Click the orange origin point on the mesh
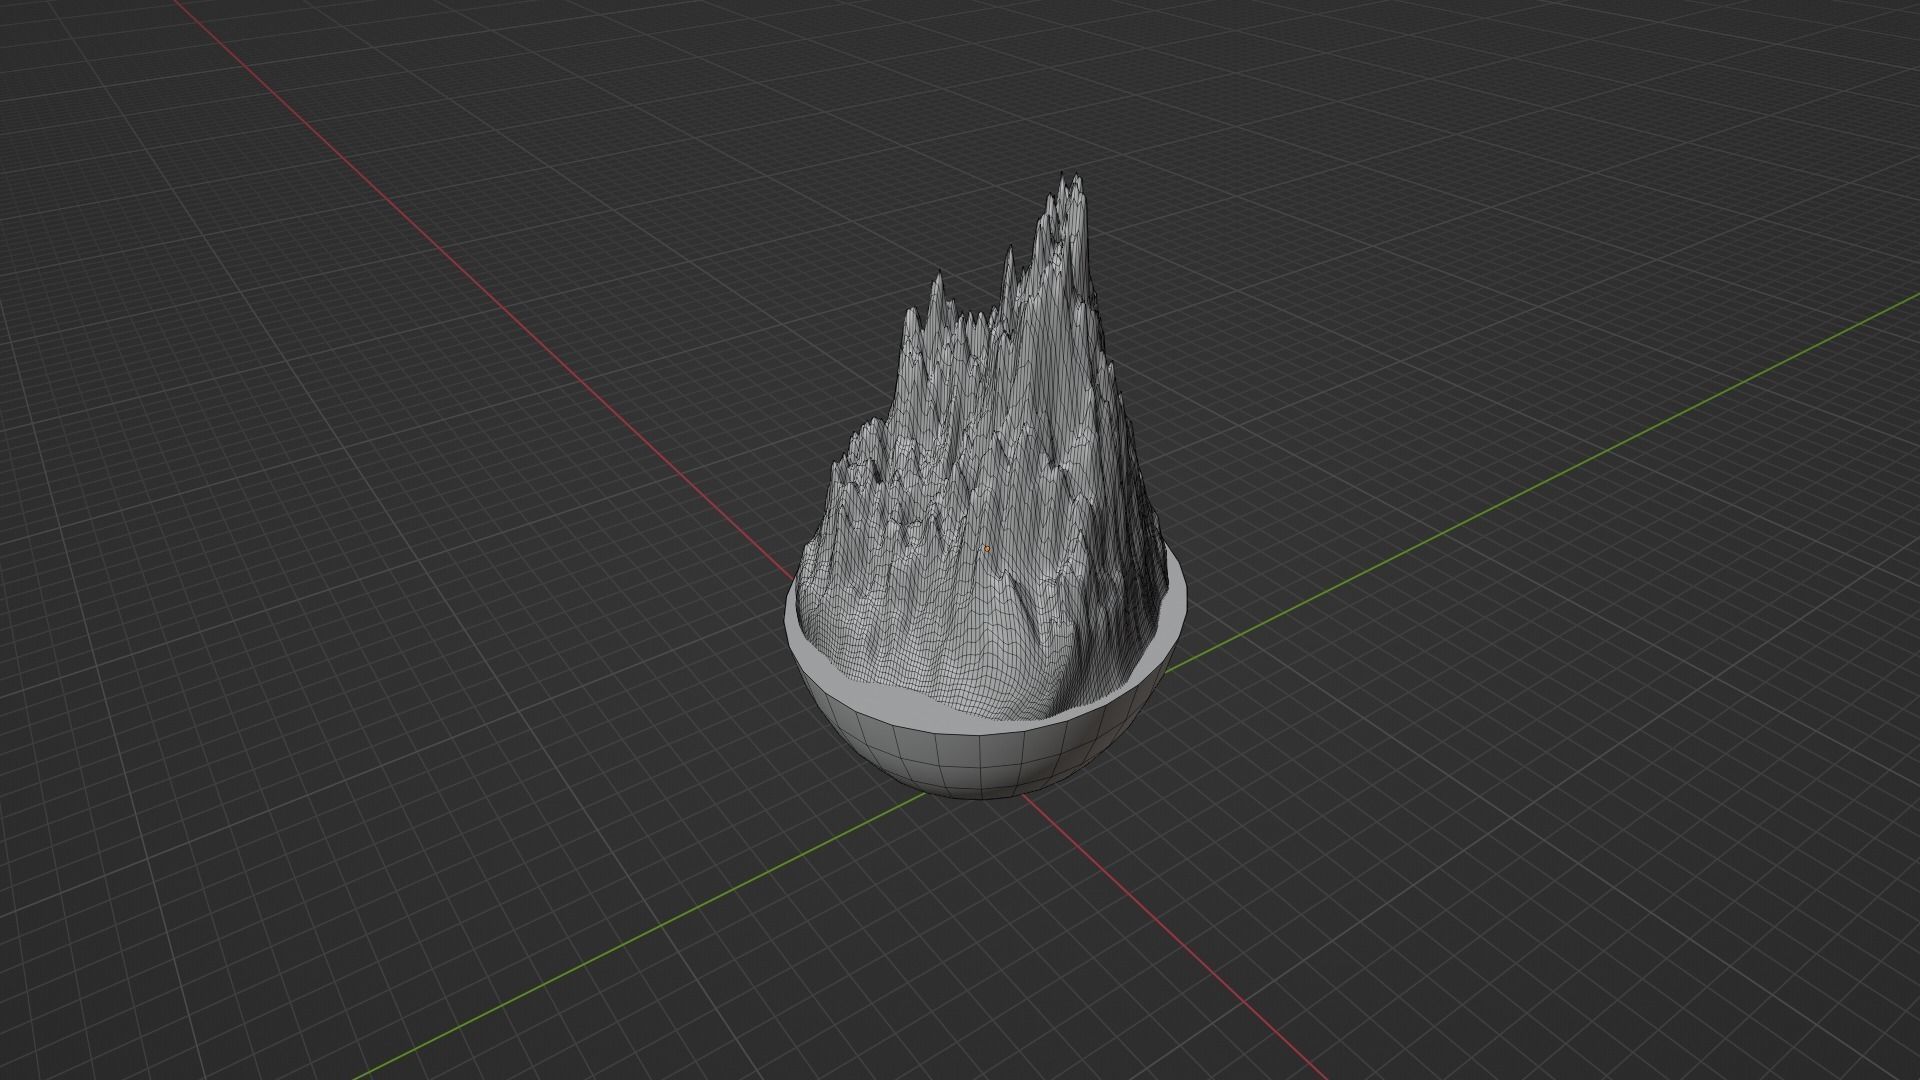 pos(987,548)
